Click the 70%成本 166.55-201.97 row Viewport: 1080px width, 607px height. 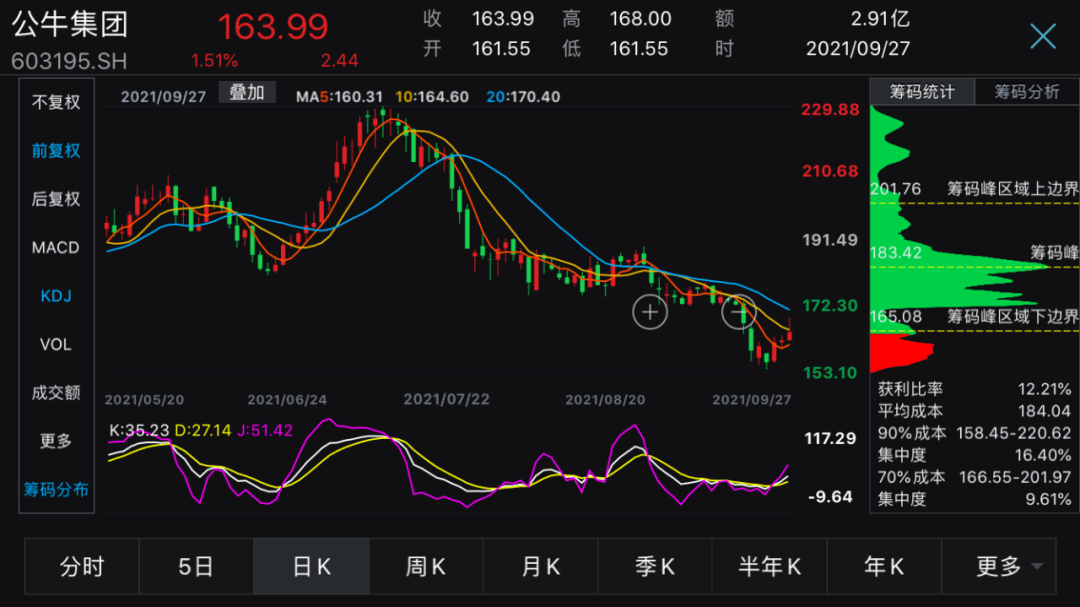(x=975, y=477)
